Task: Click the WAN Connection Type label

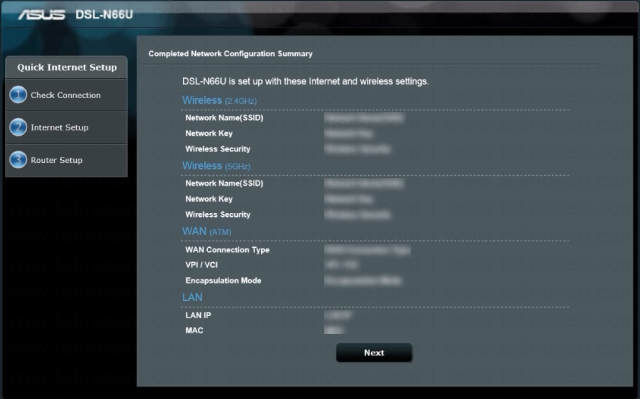Action: point(227,250)
